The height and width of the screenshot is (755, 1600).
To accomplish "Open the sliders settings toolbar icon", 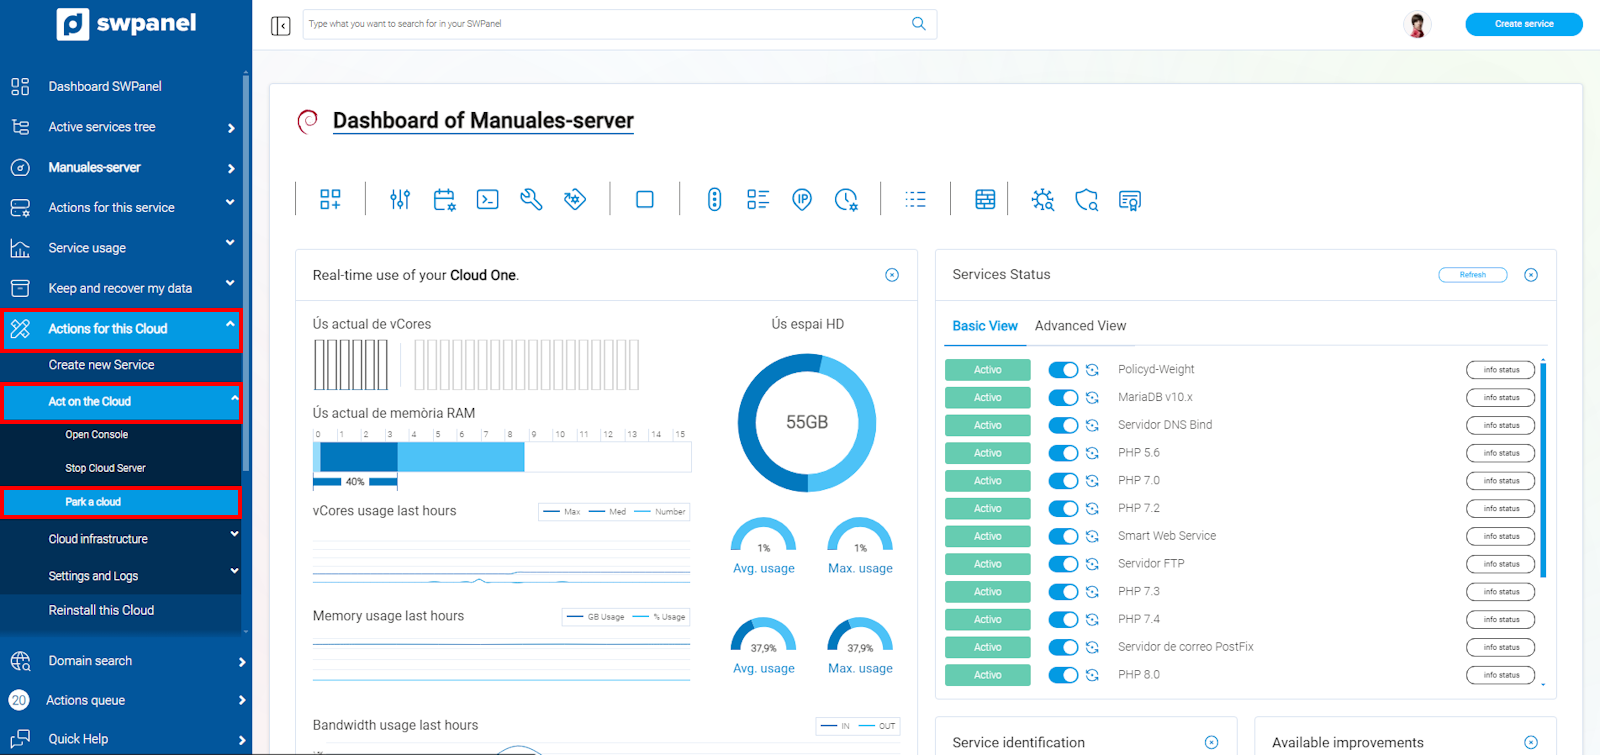I will pos(400,199).
